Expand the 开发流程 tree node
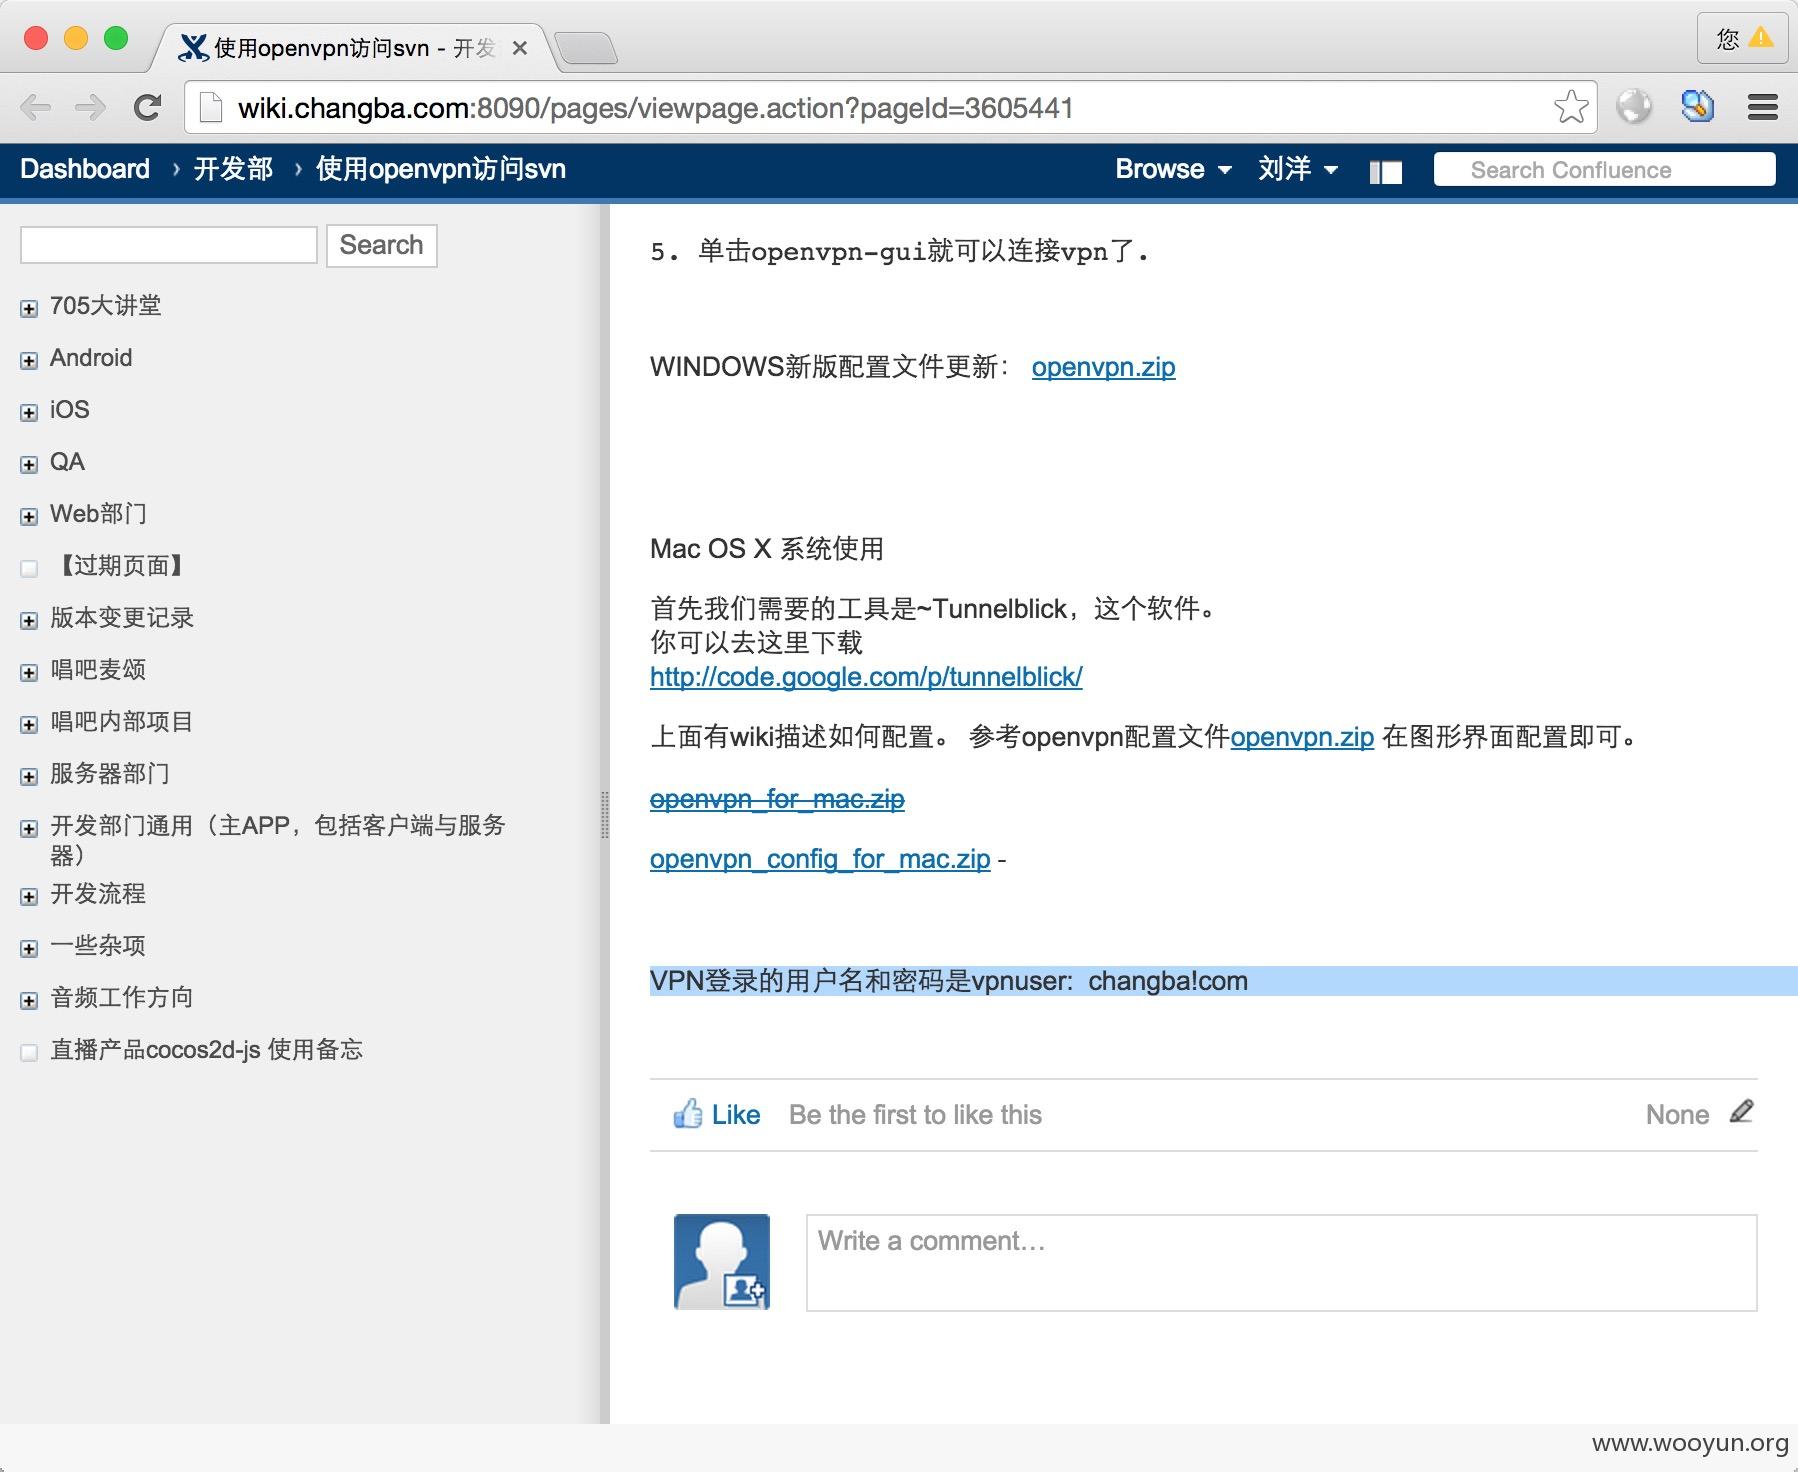 (x=29, y=896)
